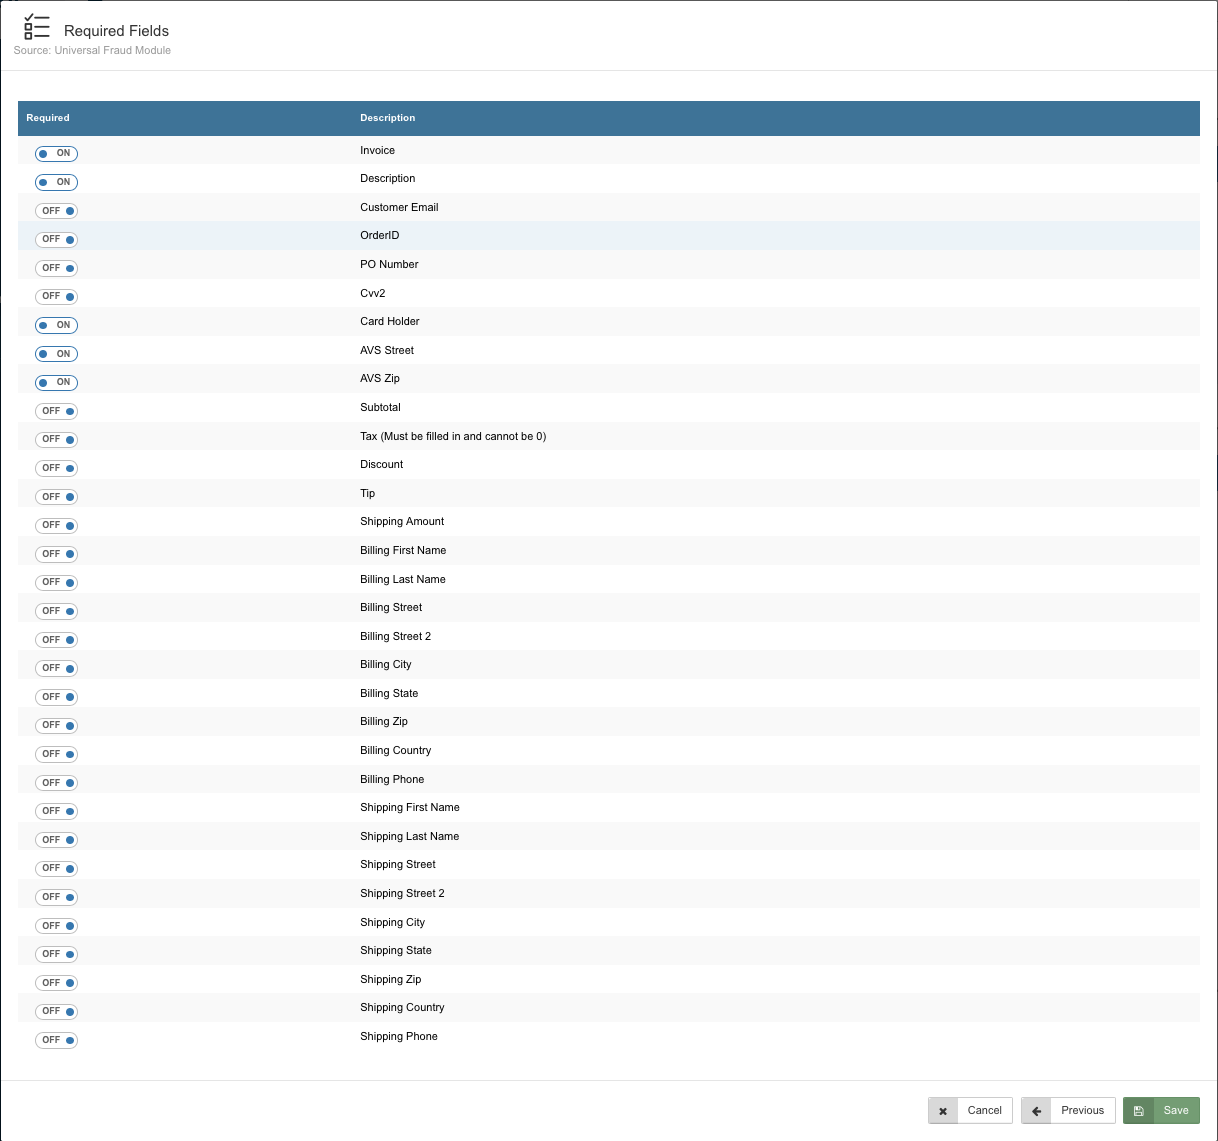Enable the Customer Email required toggle
The width and height of the screenshot is (1218, 1141).
tap(56, 211)
